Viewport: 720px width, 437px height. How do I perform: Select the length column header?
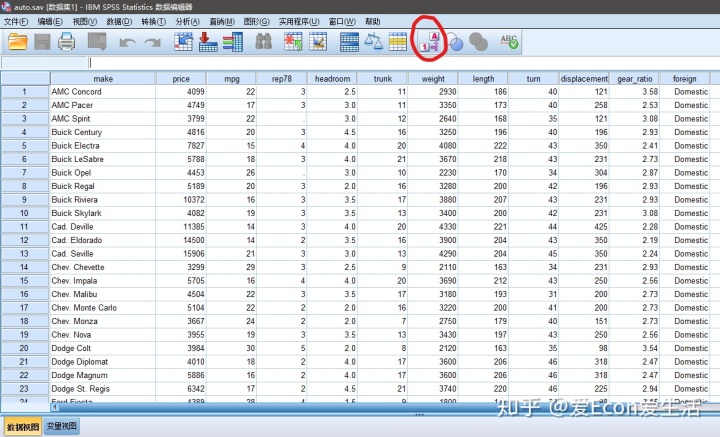point(484,78)
